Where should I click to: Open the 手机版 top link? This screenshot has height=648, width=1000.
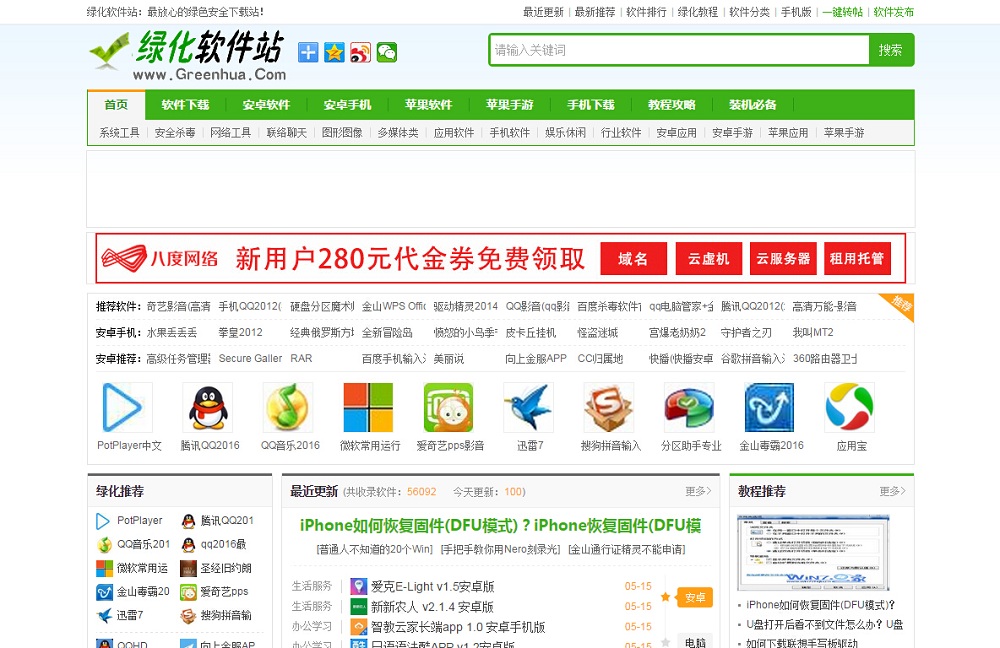796,12
